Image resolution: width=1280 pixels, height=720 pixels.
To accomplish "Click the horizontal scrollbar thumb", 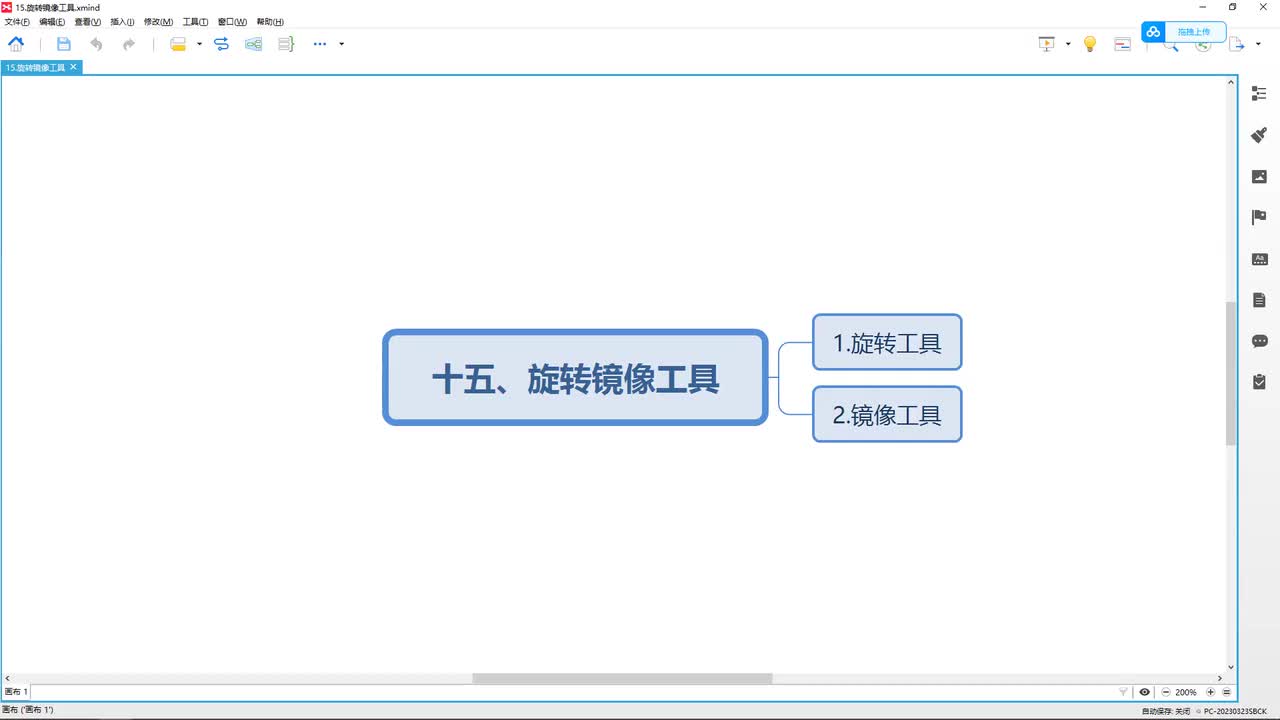I will (622, 678).
